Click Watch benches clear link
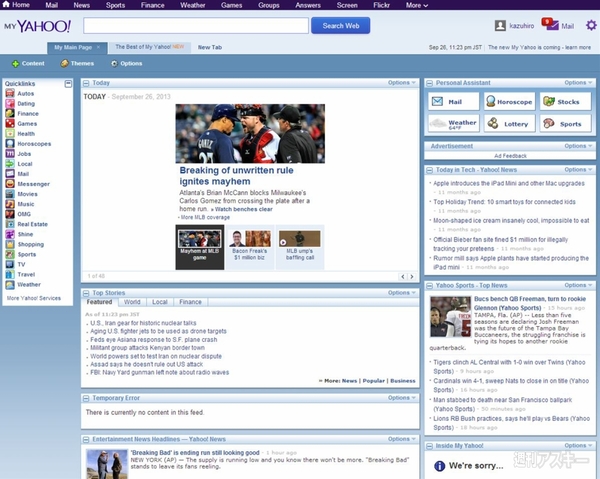 pos(244,209)
